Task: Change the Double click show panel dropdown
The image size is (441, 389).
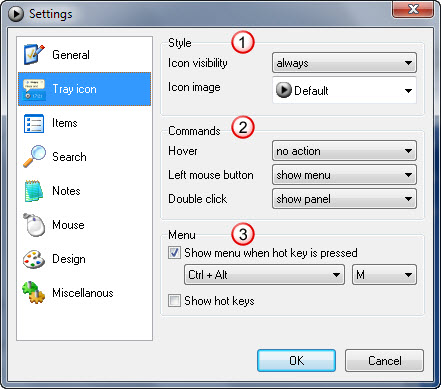Action: tap(344, 199)
